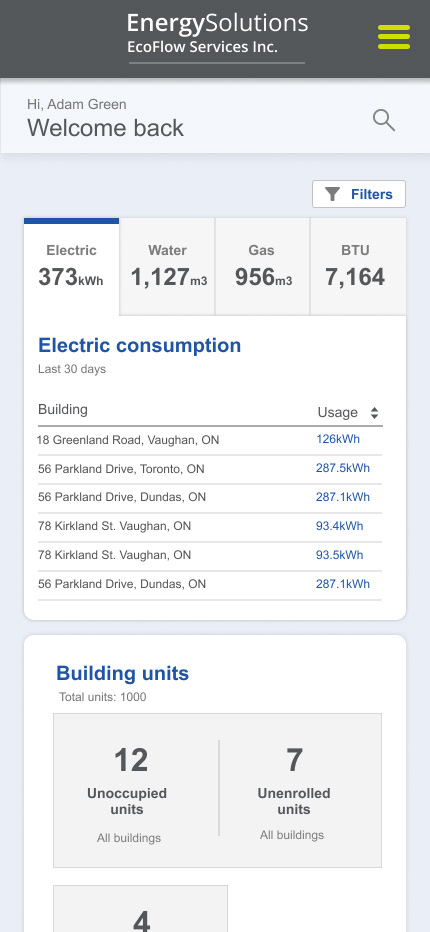Select 56 Parkland Drive, Toronto row

click(210, 469)
